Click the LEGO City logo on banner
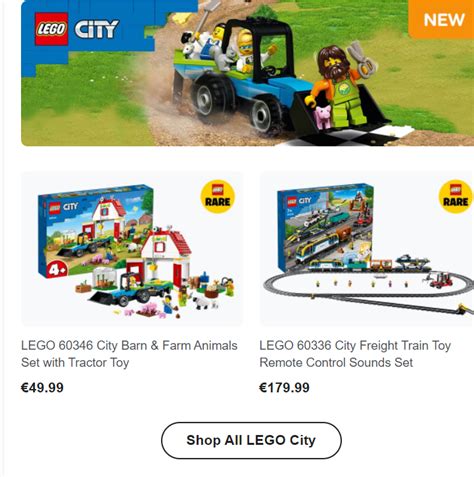This screenshot has width=474, height=477. (x=77, y=29)
